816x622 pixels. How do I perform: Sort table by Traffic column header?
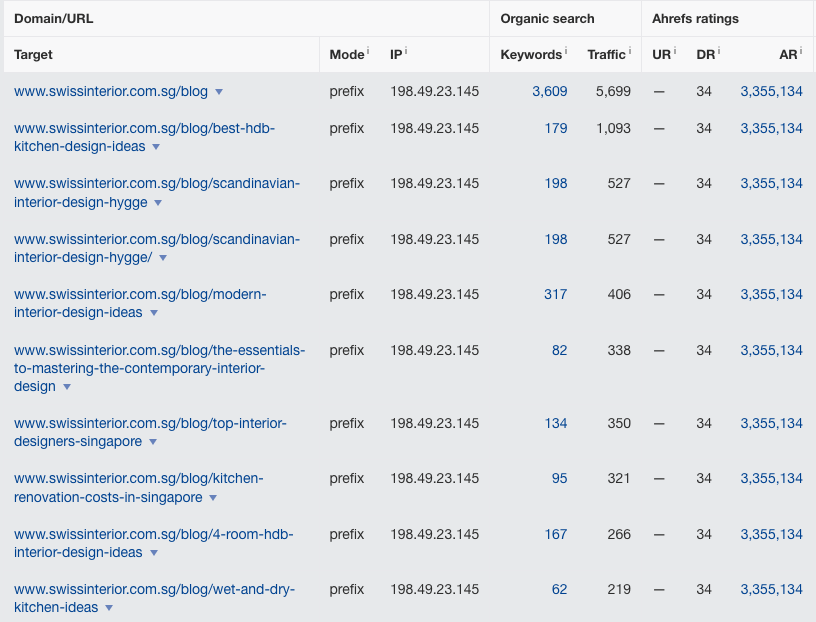pos(606,54)
